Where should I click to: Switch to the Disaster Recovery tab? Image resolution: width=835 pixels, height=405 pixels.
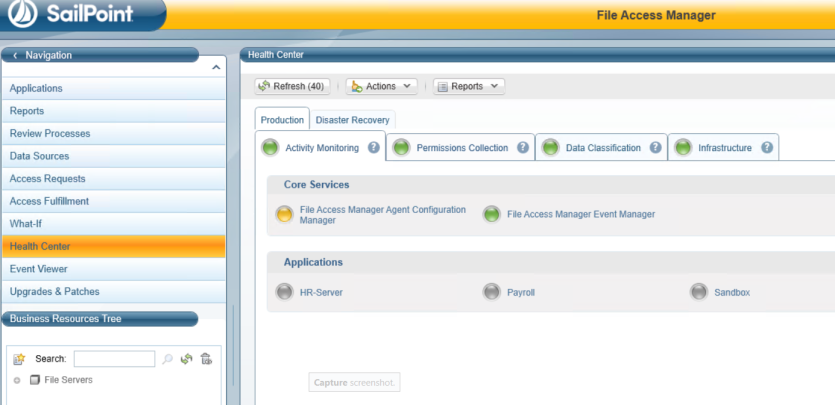pyautogui.click(x=352, y=120)
